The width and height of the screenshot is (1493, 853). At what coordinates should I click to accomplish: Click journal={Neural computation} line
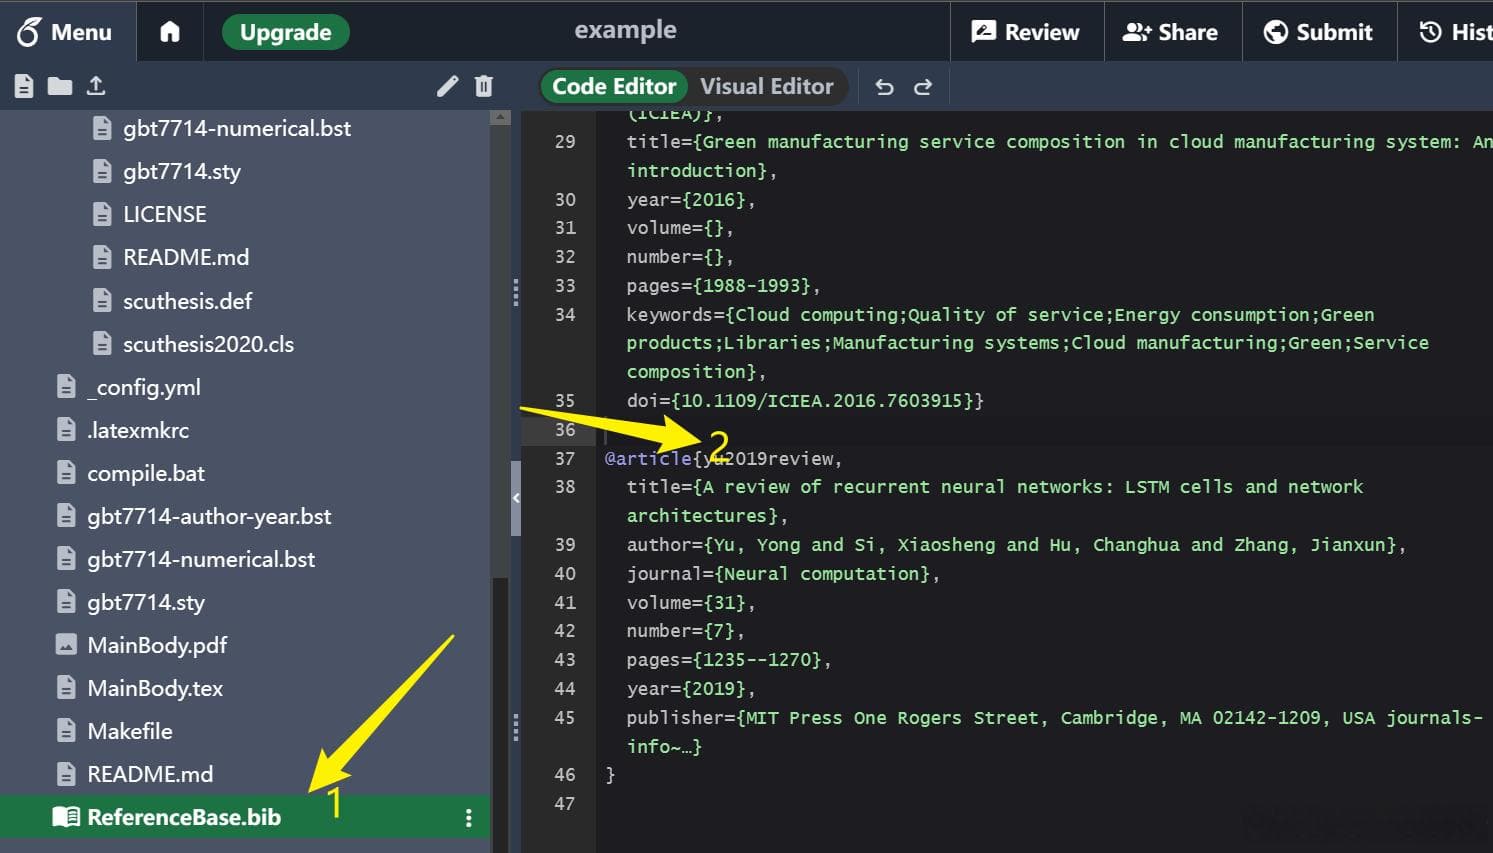pos(783,574)
